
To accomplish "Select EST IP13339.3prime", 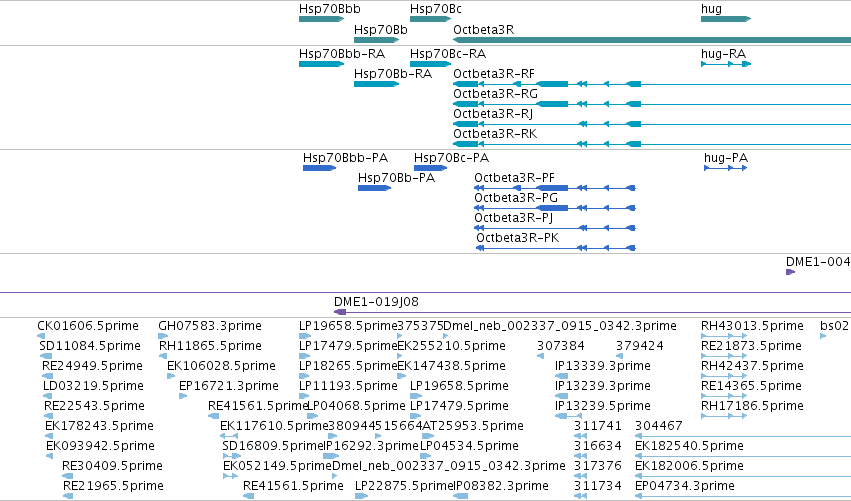I will (x=602, y=366).
